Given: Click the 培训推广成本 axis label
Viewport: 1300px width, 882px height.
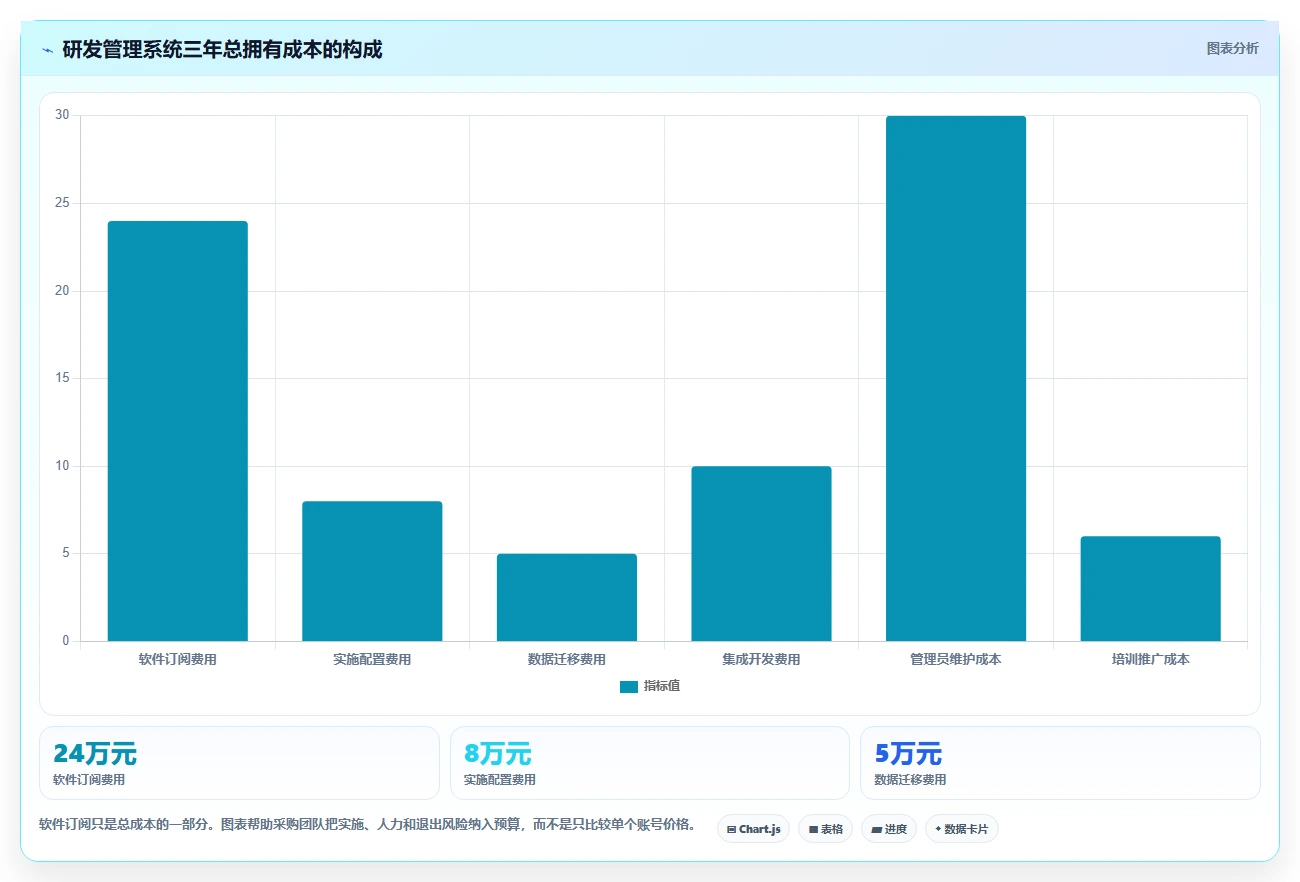Looking at the screenshot, I should click(1150, 660).
